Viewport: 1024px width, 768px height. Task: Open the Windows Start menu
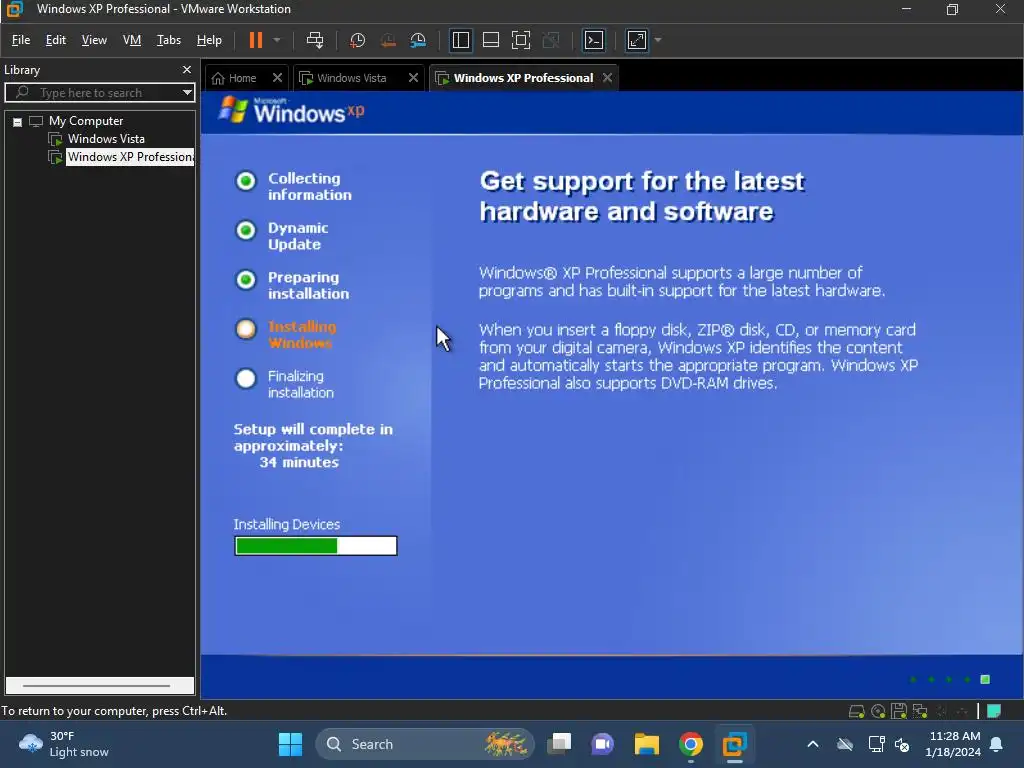(290, 744)
